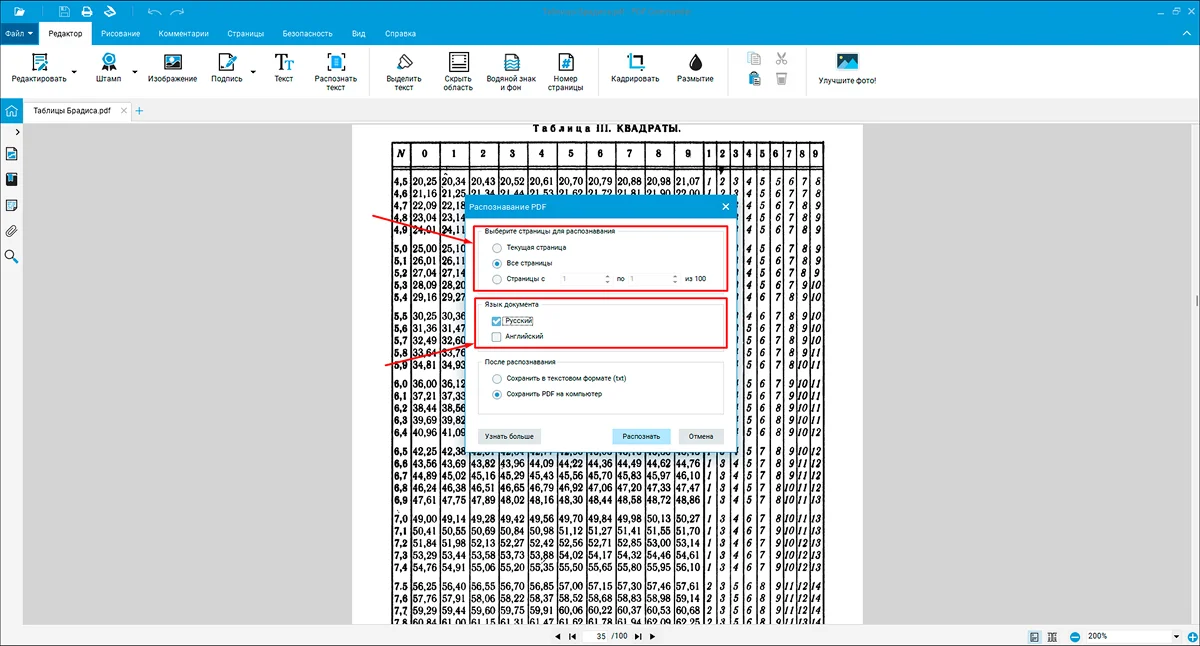
Task: Open the Crop (Кадрировать) tool
Action: point(635,62)
